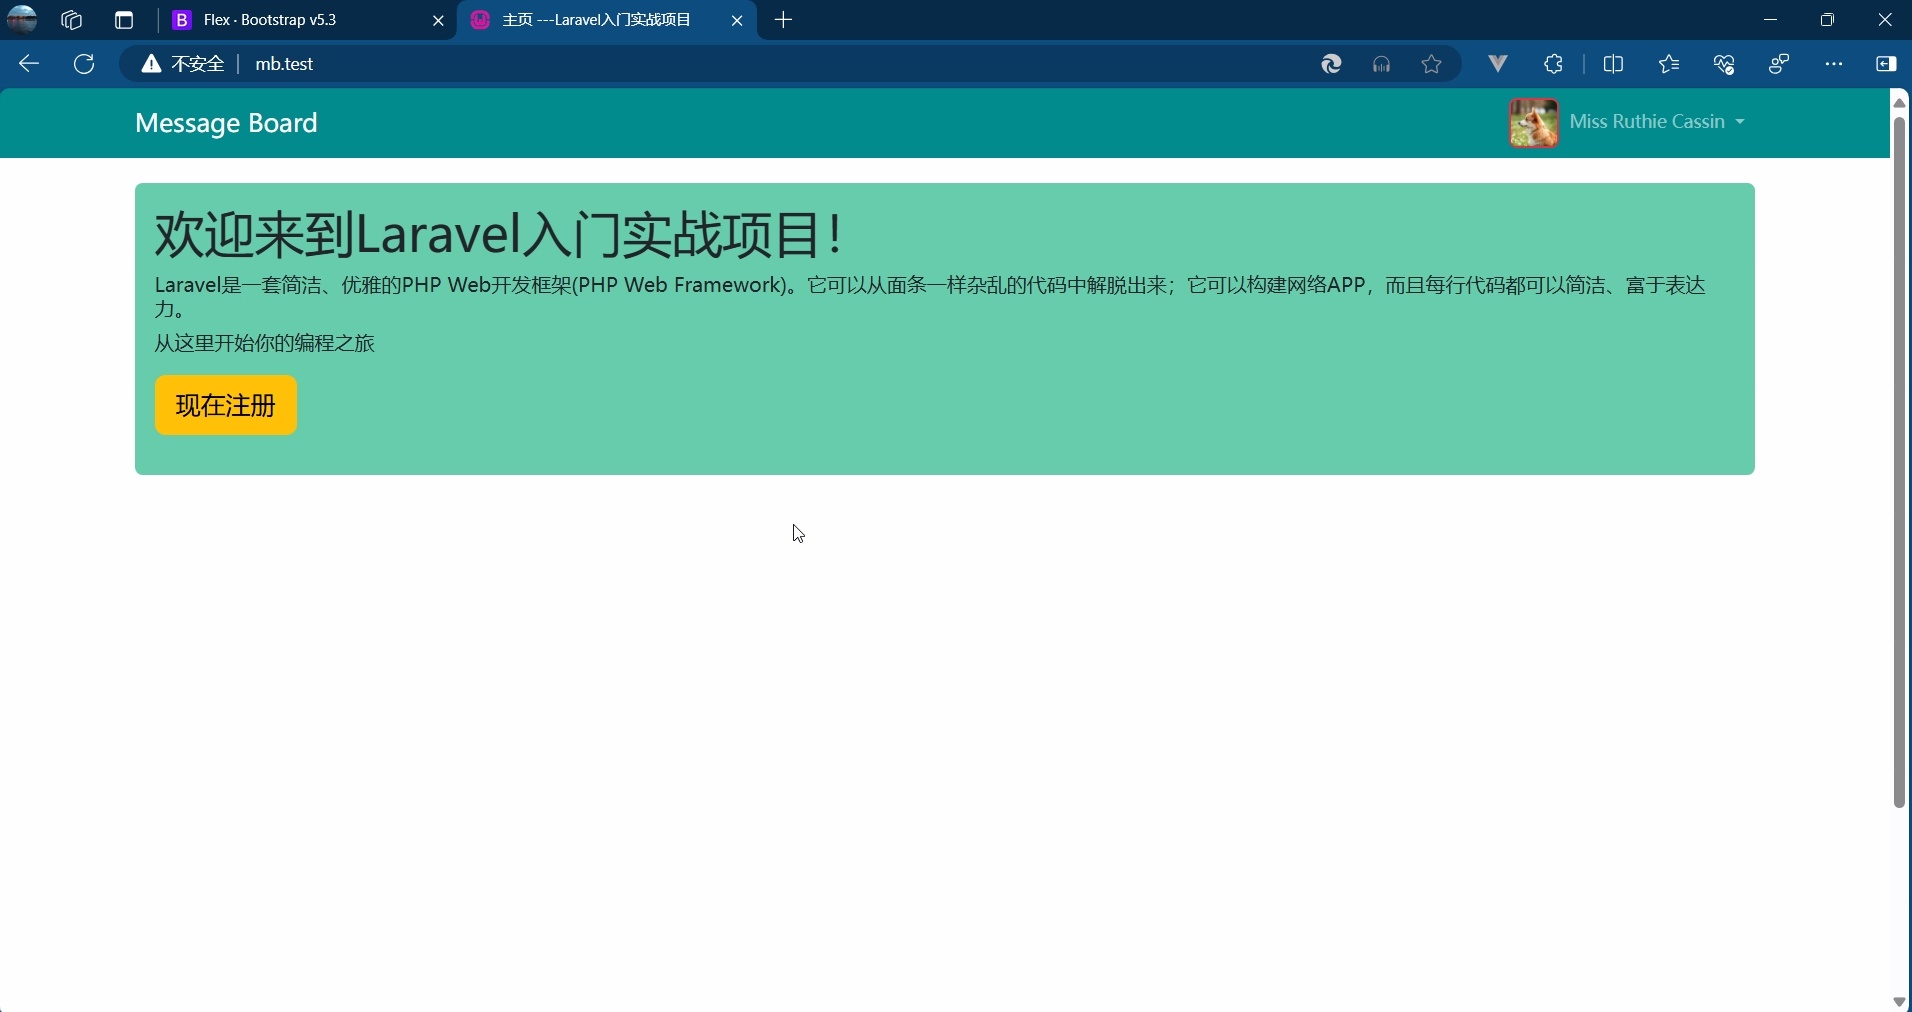Select the Laravel 主页 tab
The image size is (1912, 1012).
(595, 20)
